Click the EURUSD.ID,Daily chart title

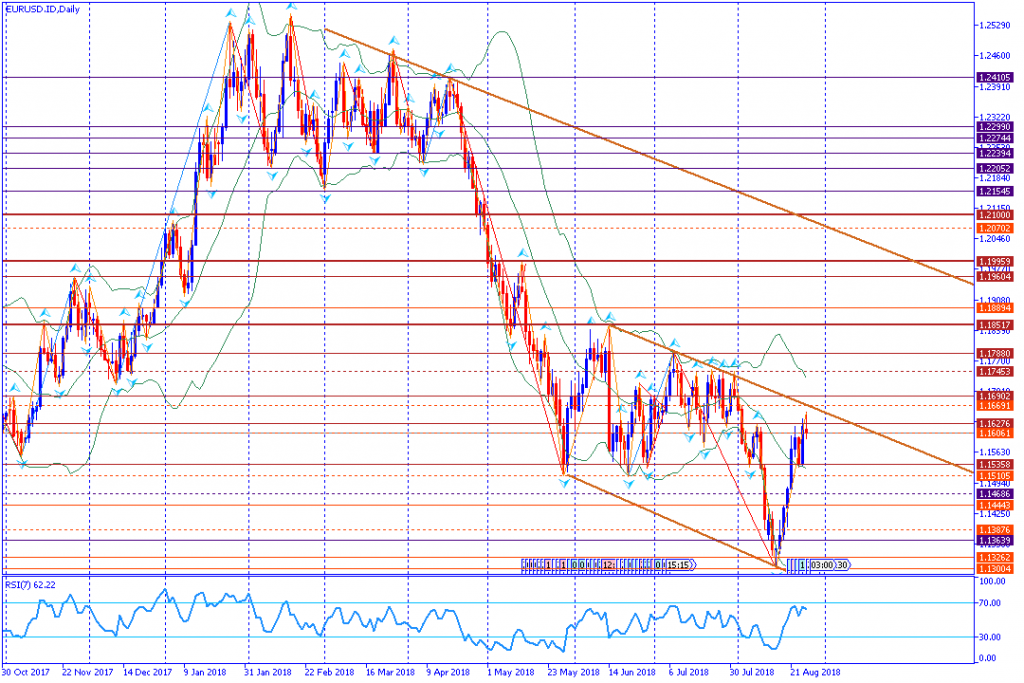click(44, 9)
